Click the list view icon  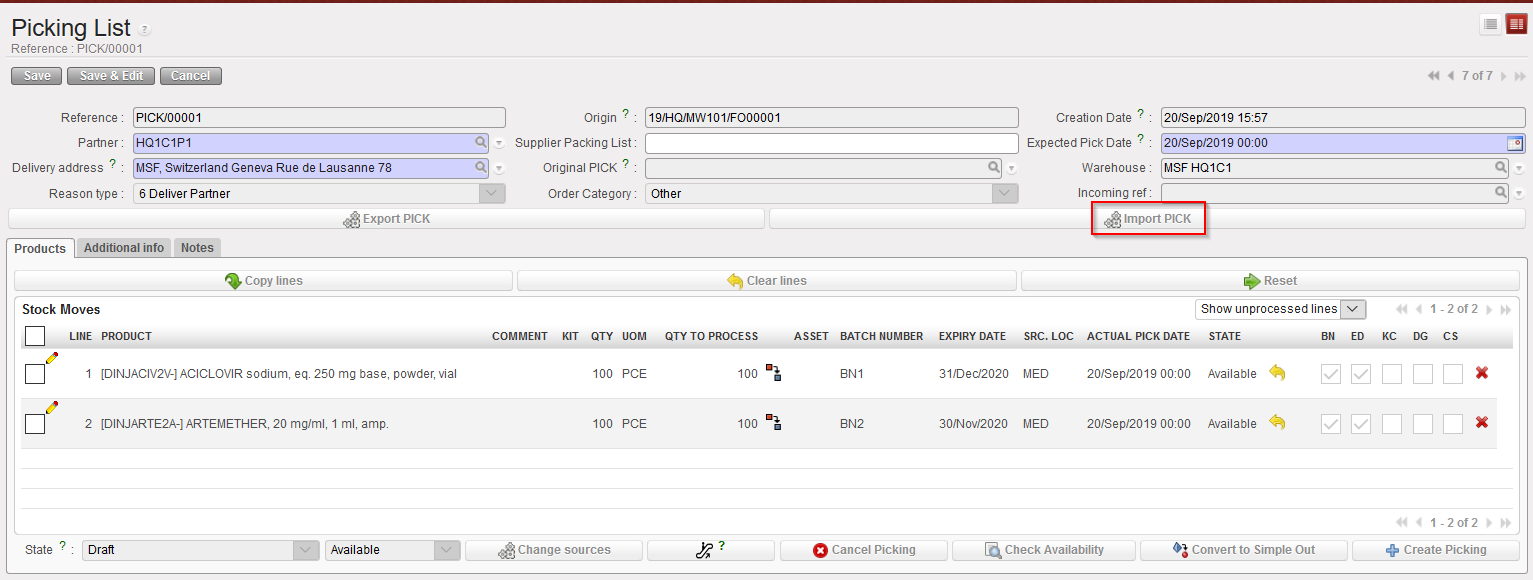point(1491,25)
